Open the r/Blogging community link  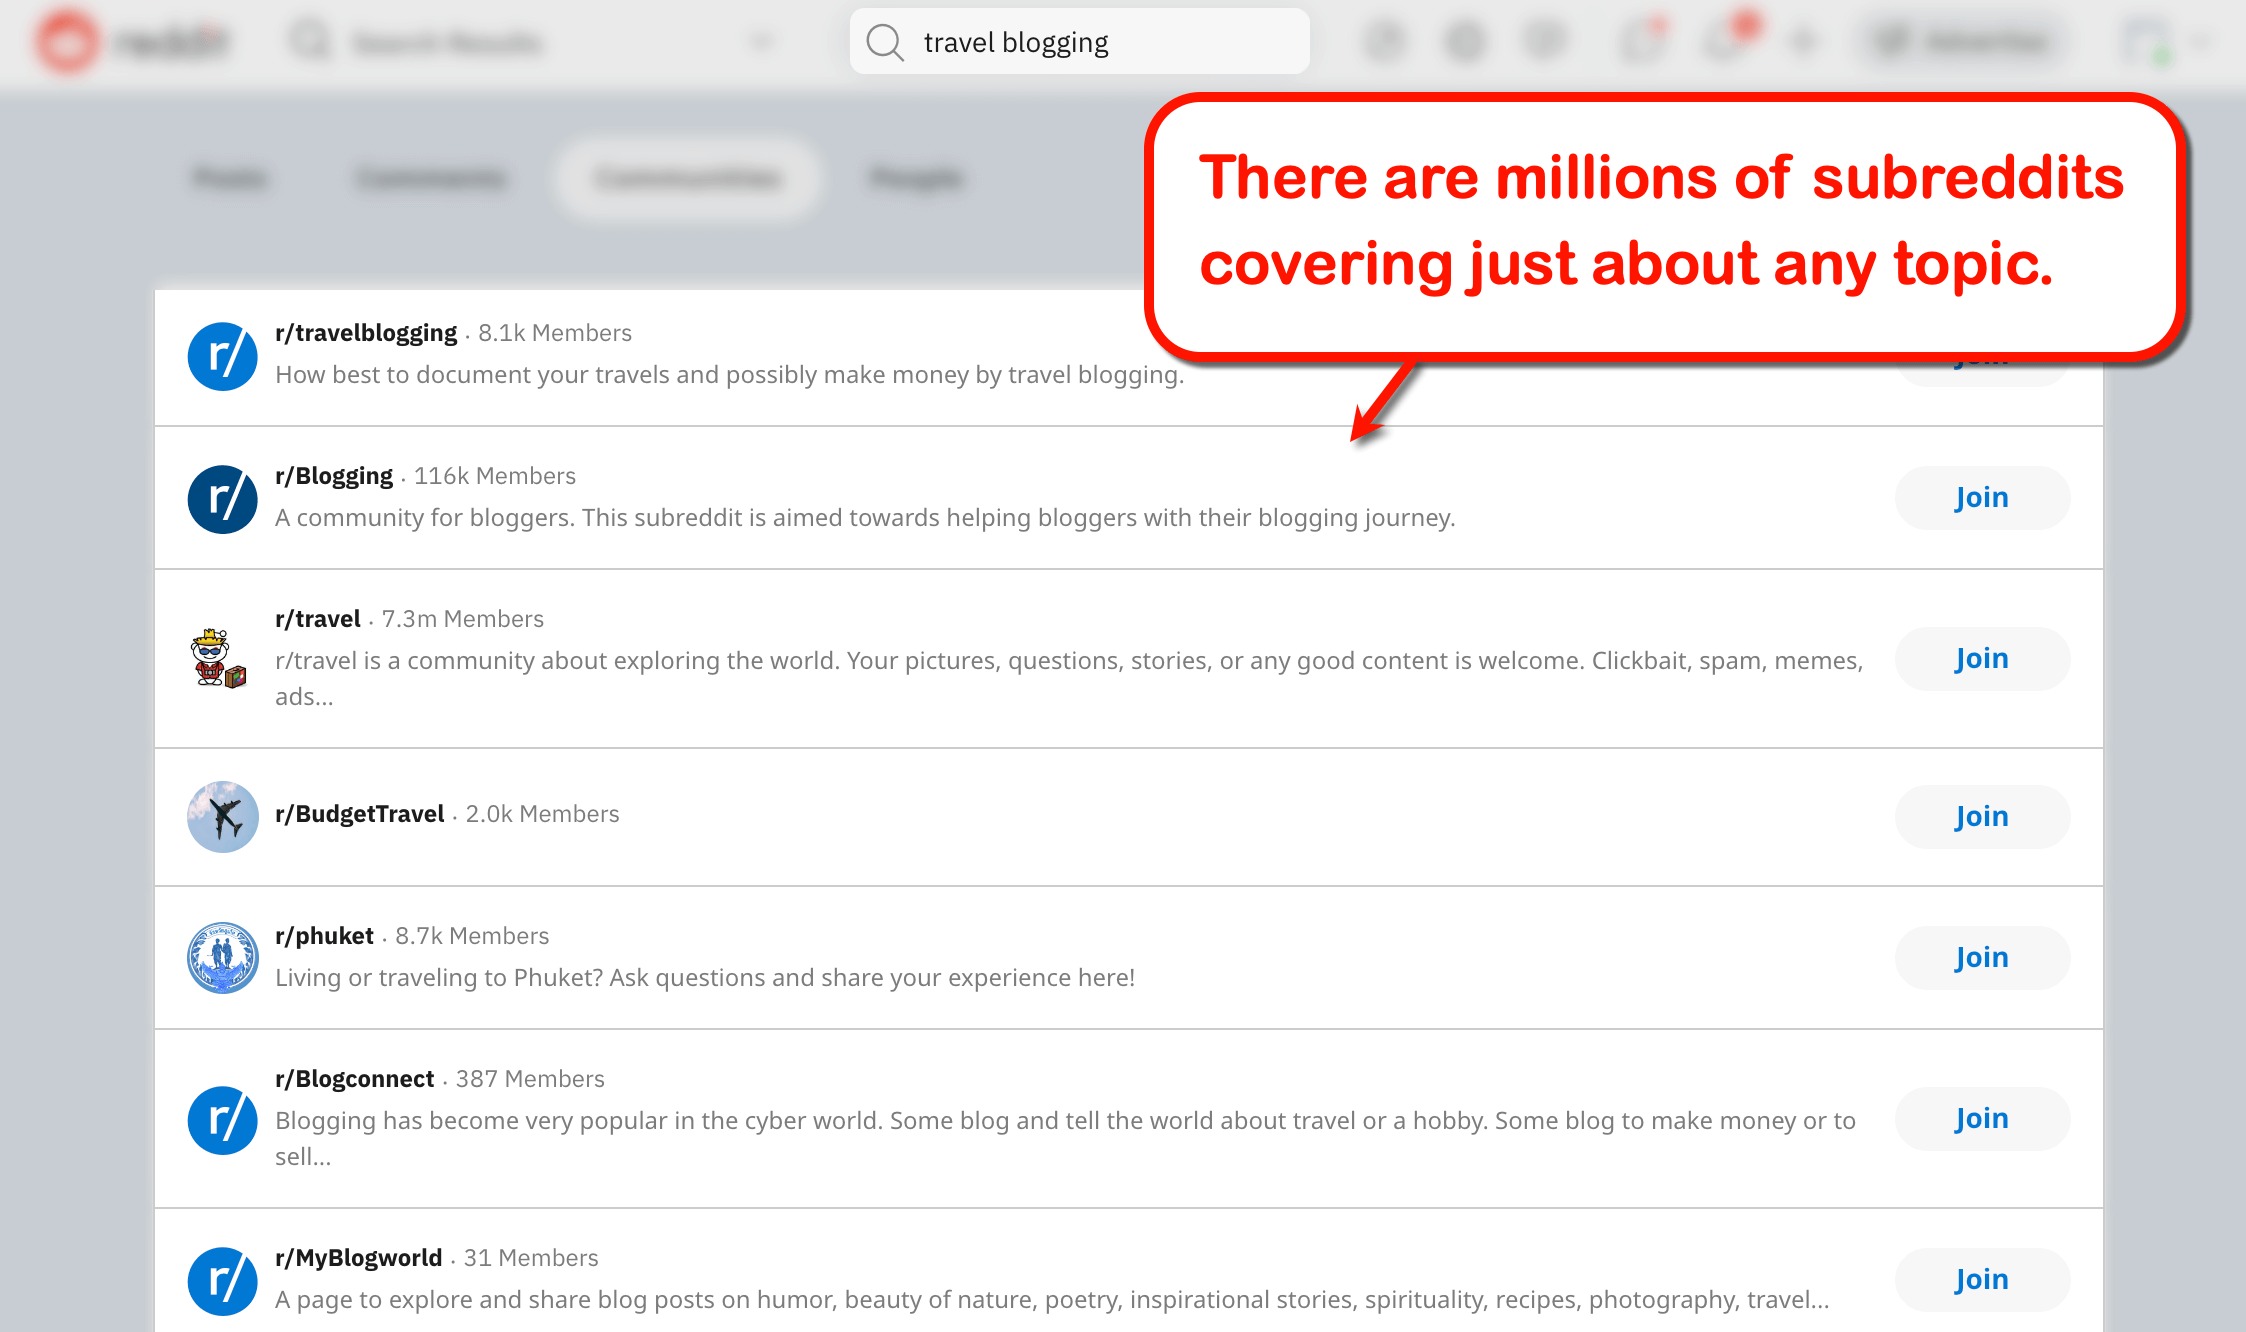pyautogui.click(x=334, y=476)
